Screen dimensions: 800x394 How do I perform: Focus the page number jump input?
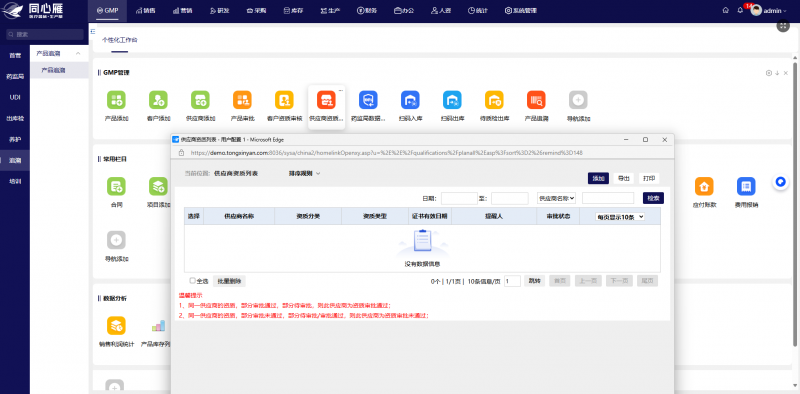pos(512,281)
